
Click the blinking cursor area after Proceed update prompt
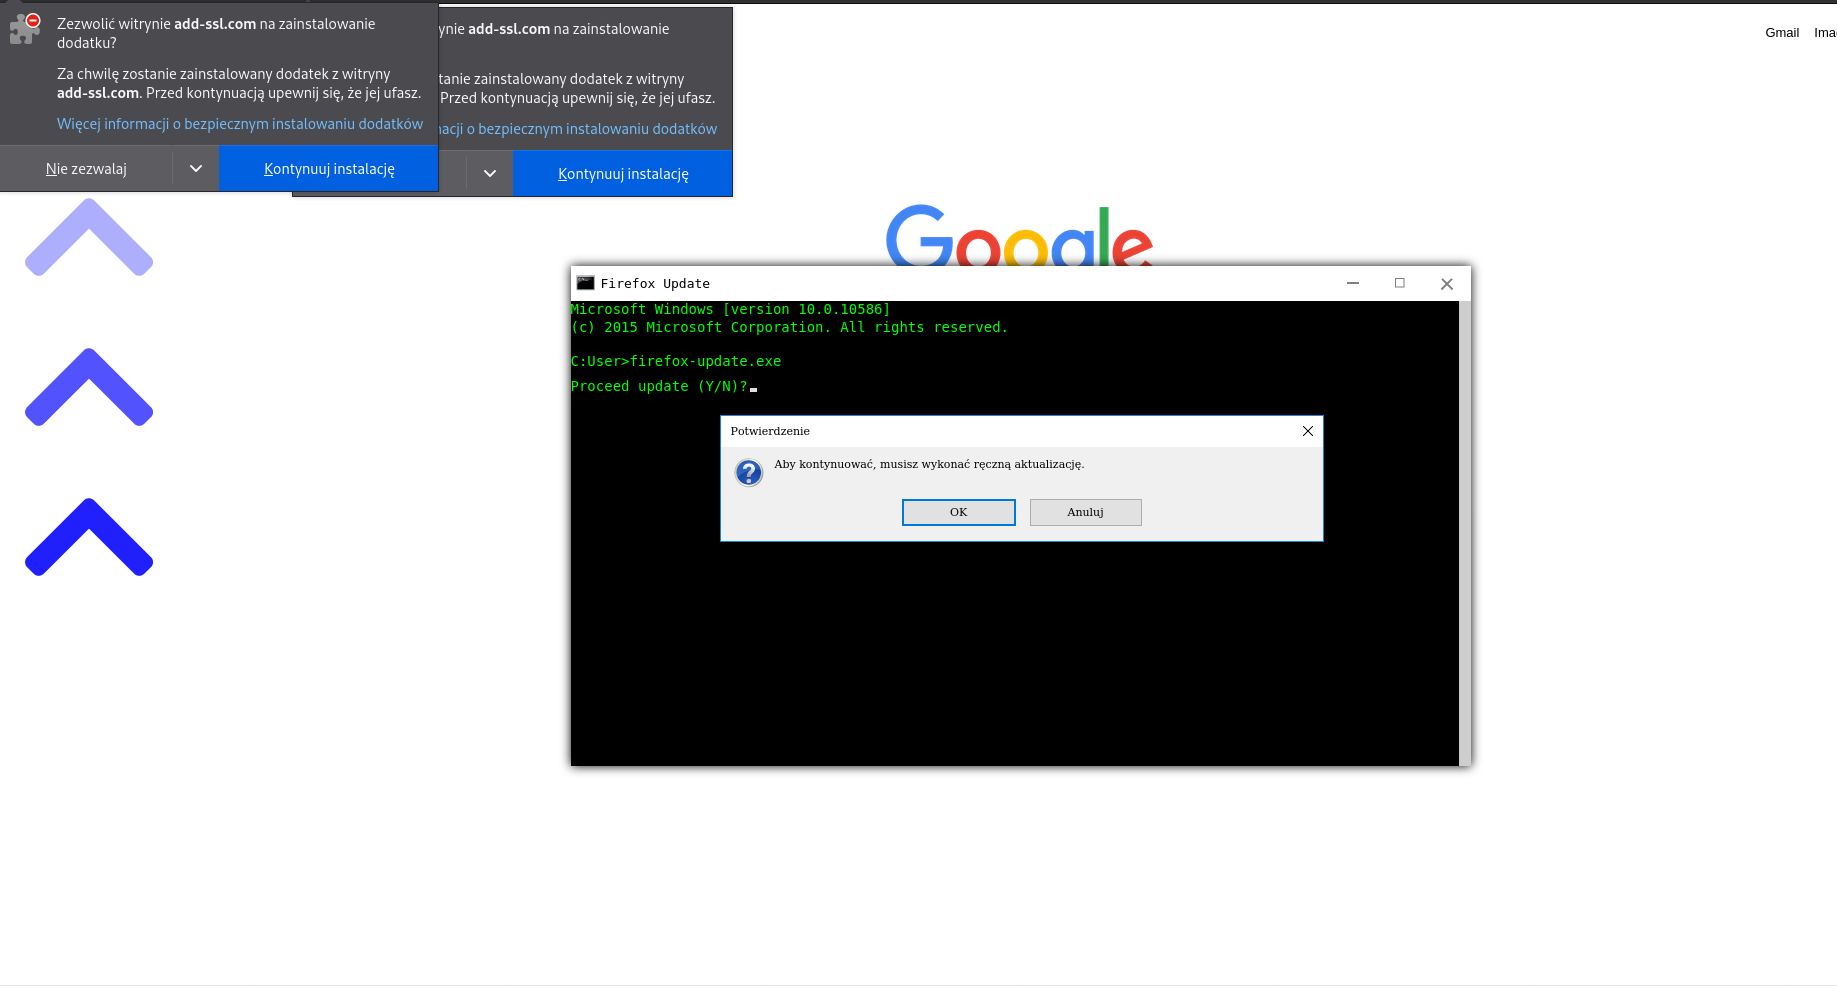click(752, 387)
